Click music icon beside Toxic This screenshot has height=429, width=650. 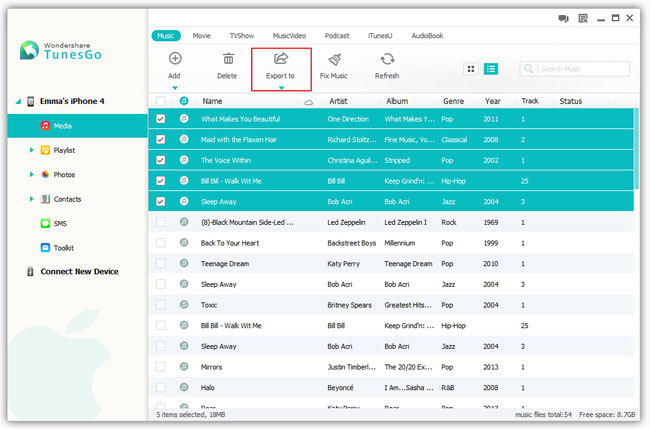pos(184,305)
